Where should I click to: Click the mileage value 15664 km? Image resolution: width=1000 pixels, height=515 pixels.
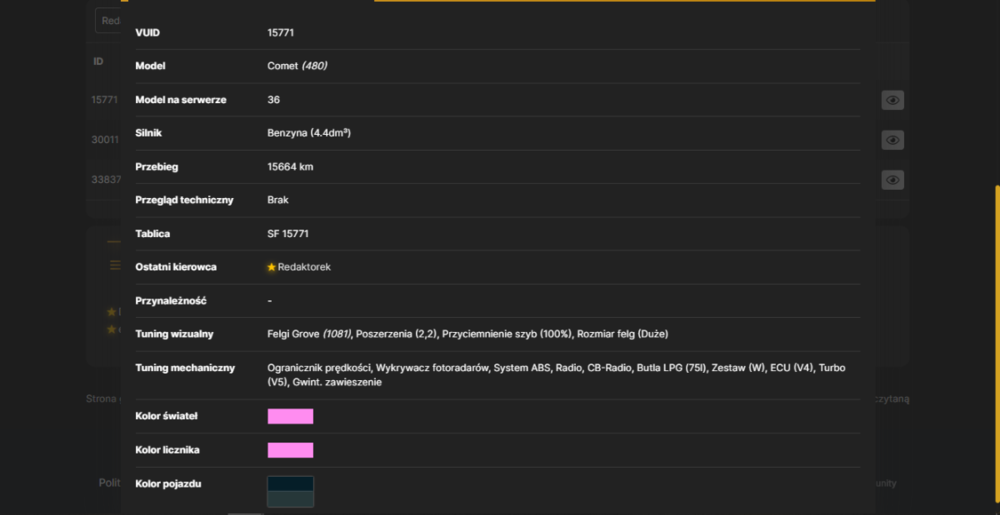[290, 167]
